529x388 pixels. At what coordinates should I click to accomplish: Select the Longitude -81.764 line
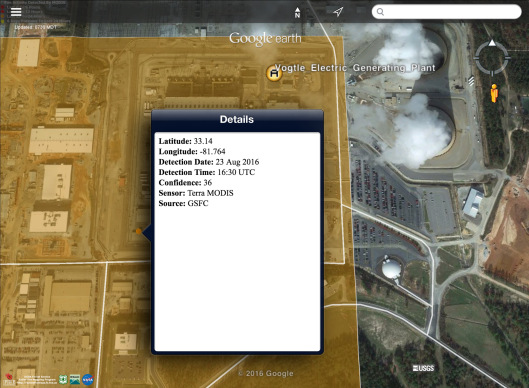(x=192, y=151)
